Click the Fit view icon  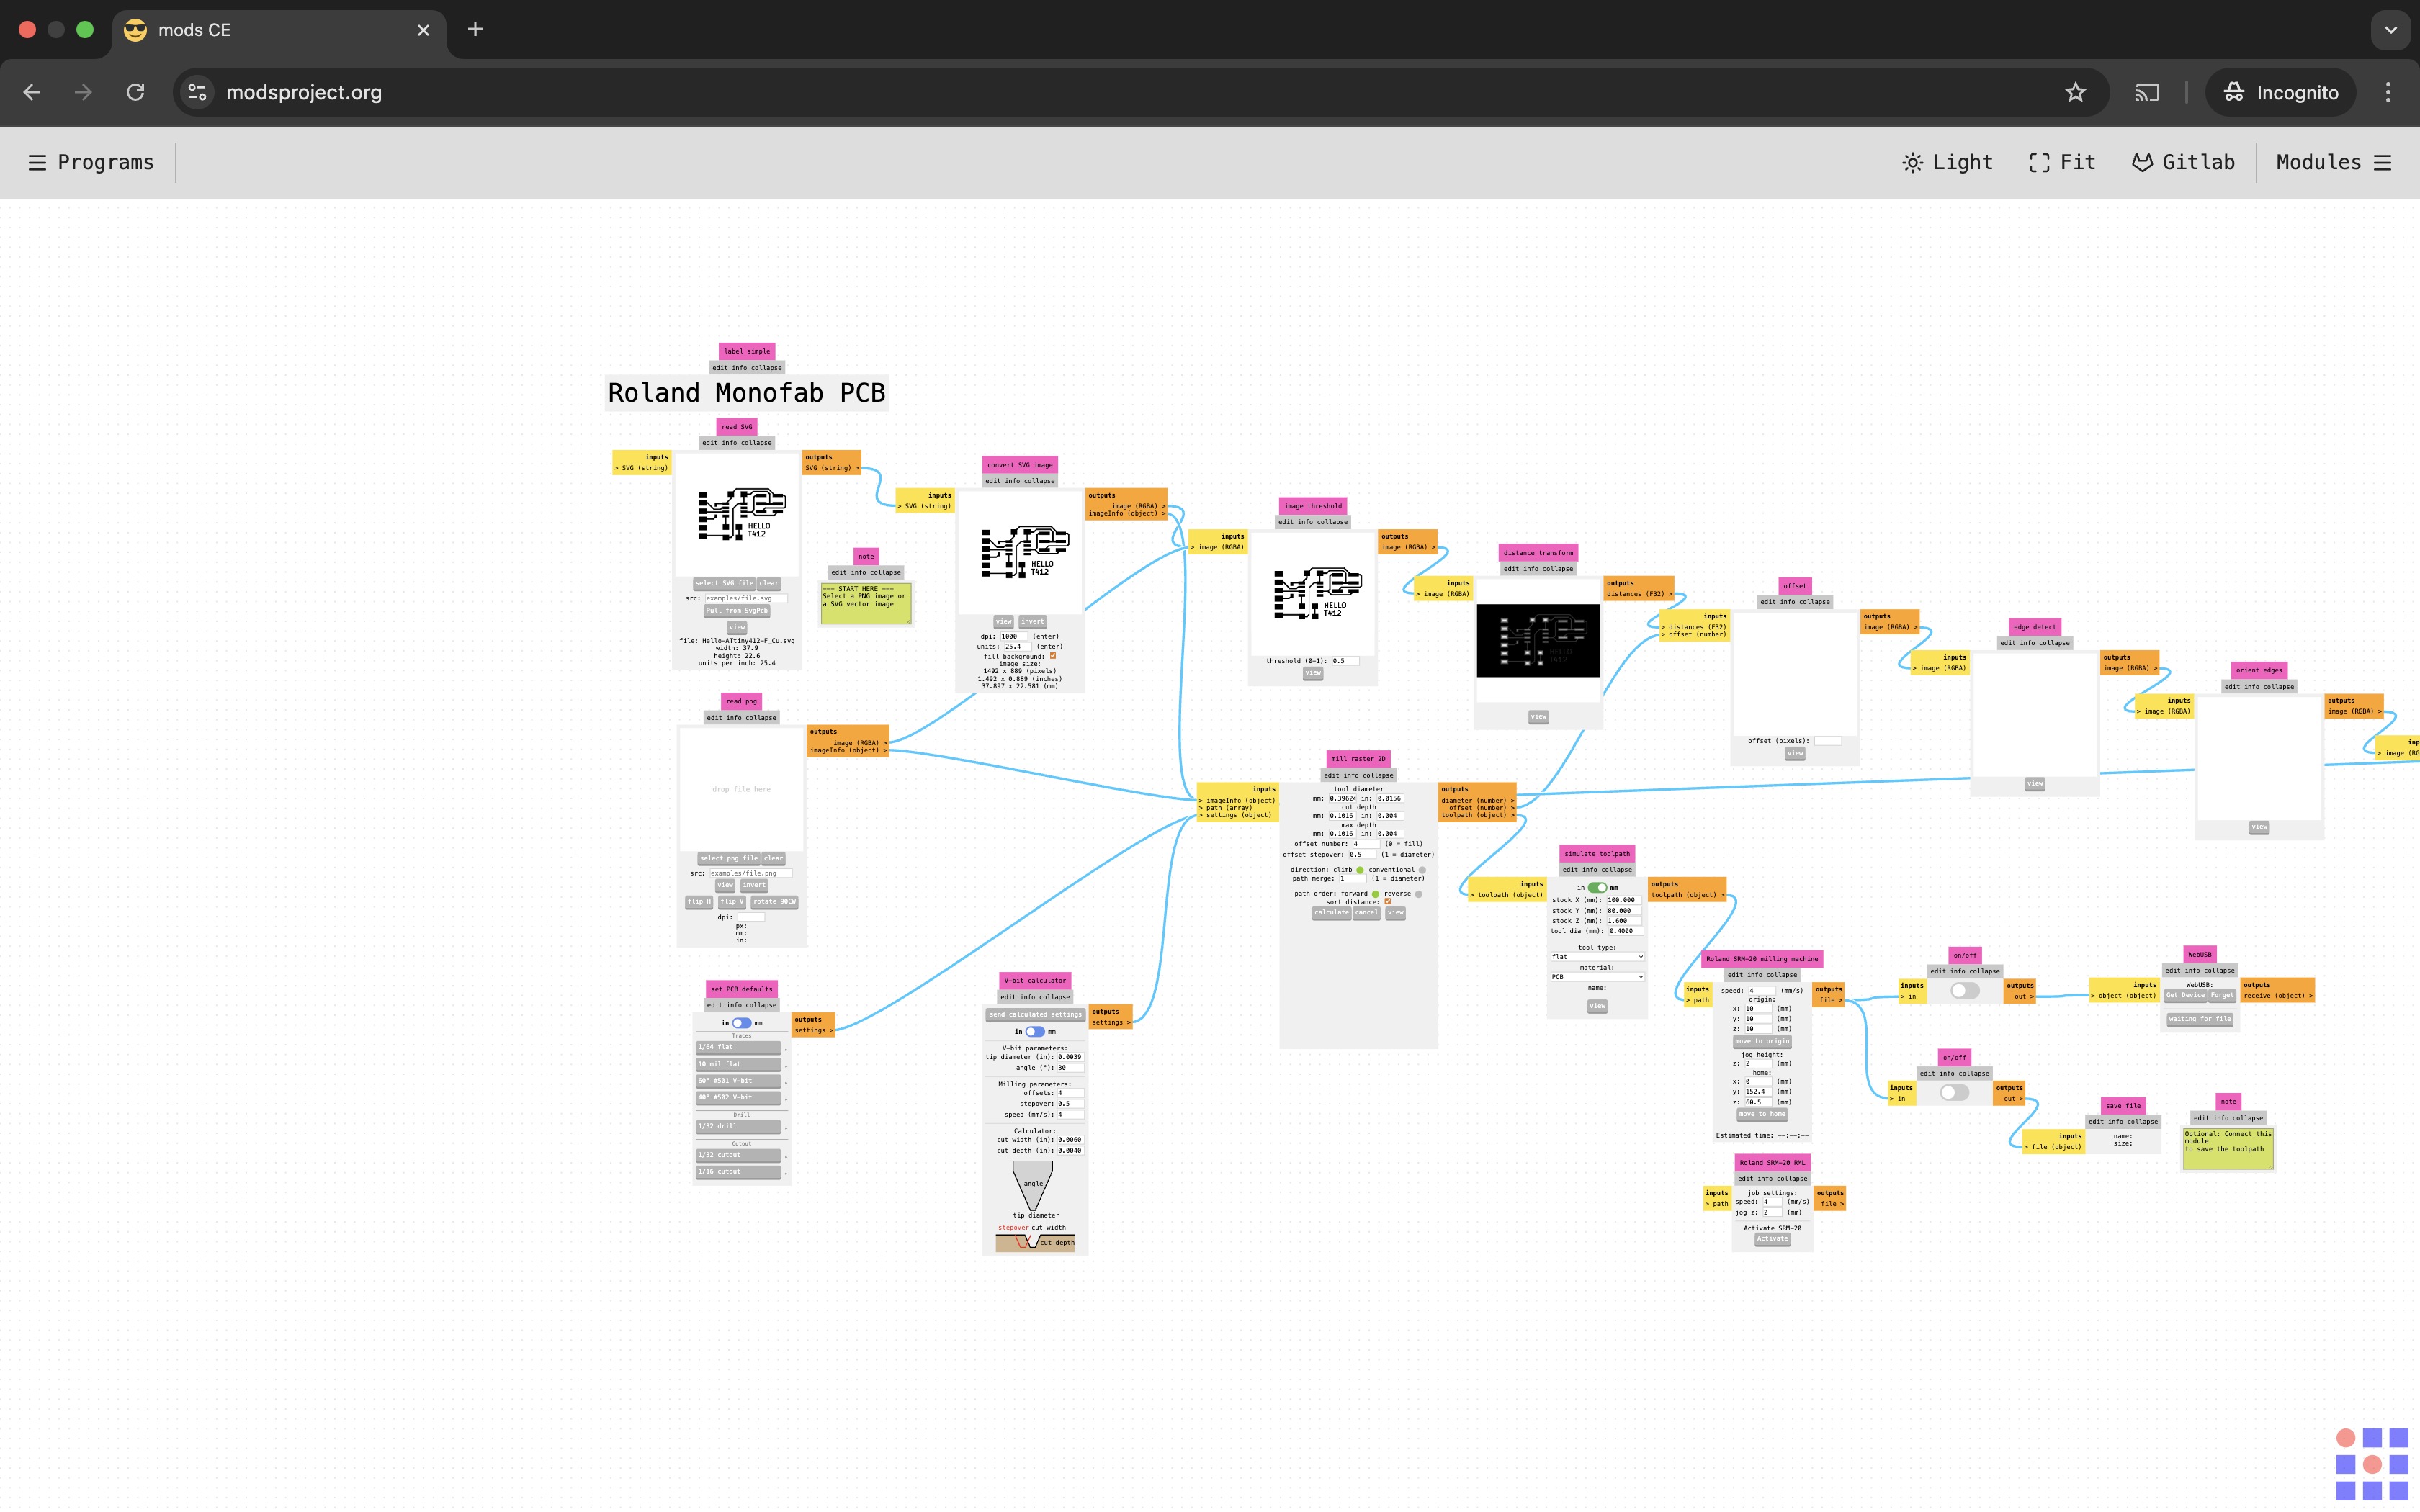(x=2039, y=162)
